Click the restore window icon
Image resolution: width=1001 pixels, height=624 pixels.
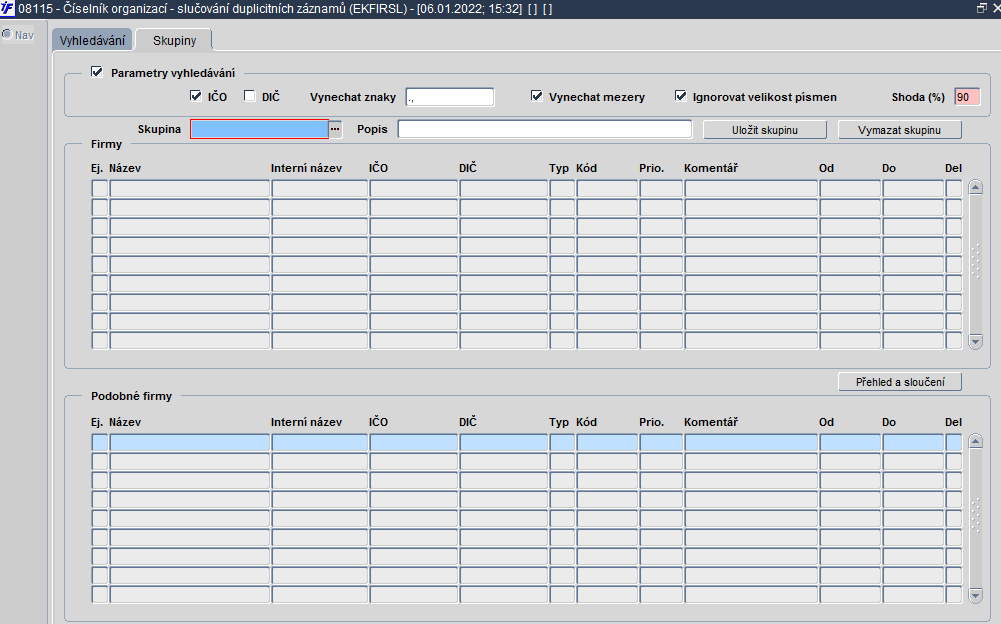pyautogui.click(x=981, y=8)
